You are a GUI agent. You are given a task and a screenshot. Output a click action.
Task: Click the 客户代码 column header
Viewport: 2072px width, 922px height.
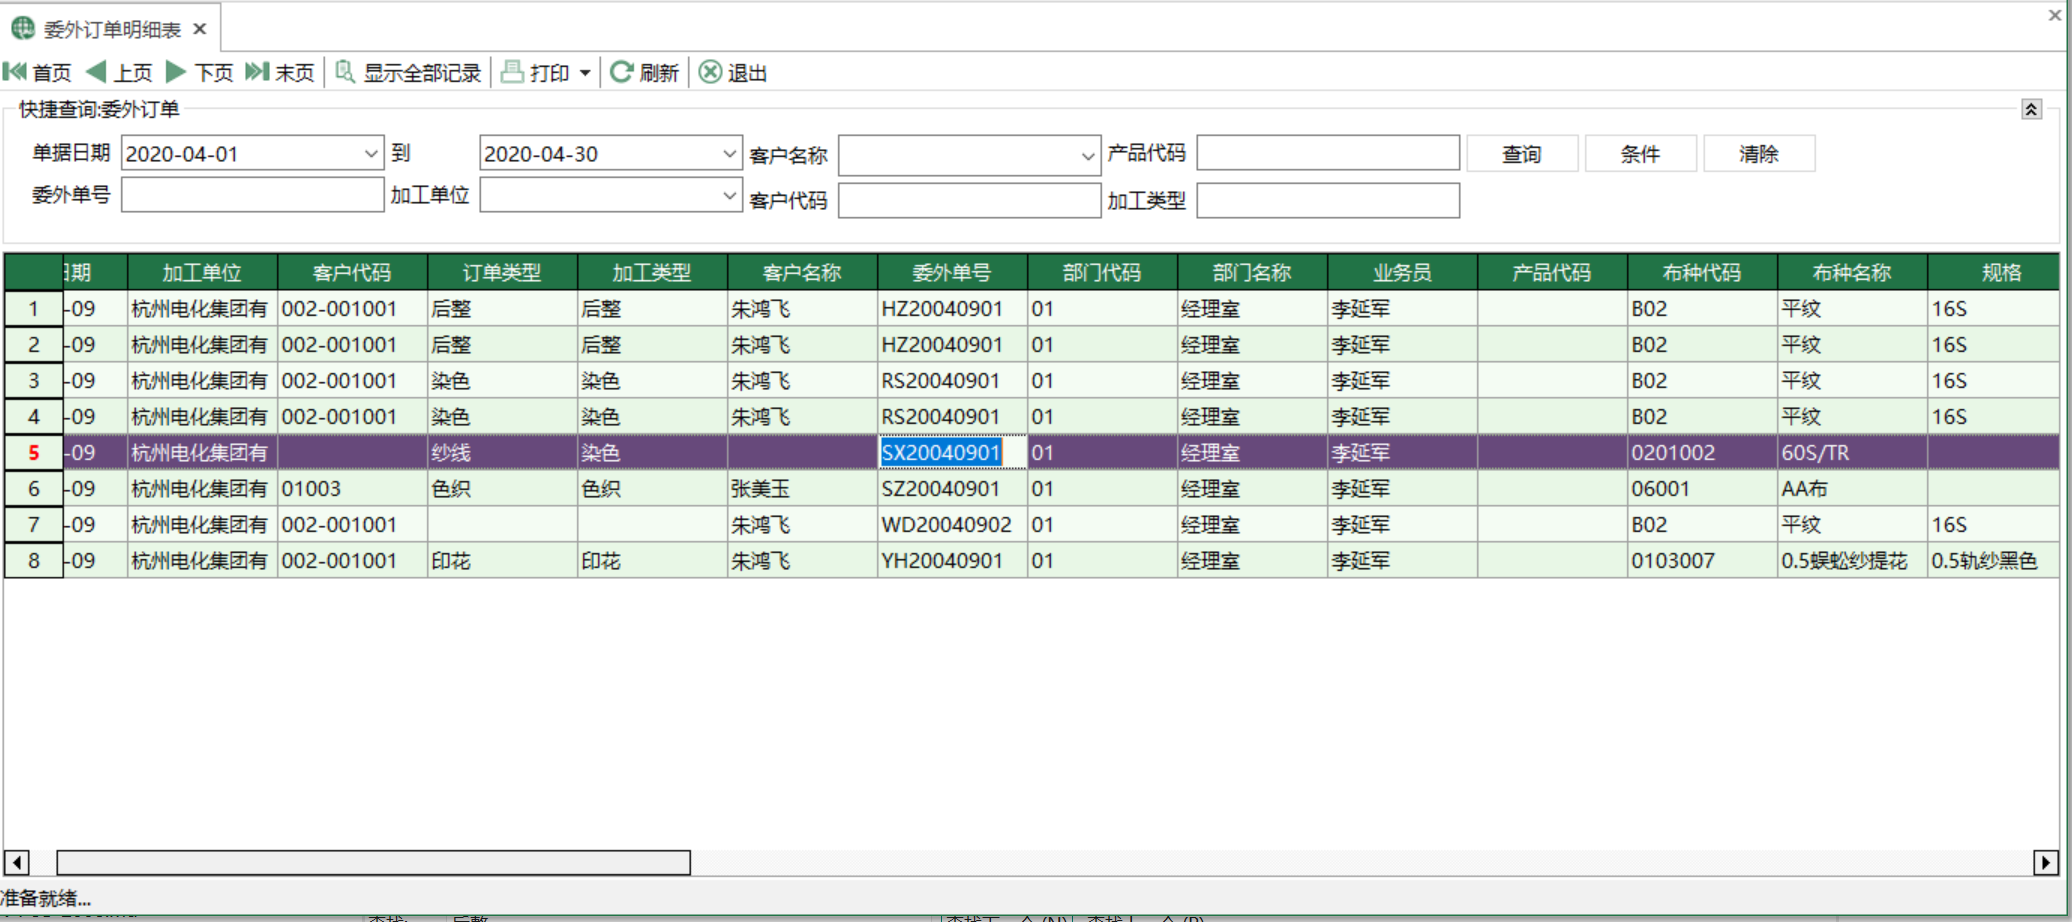point(352,272)
